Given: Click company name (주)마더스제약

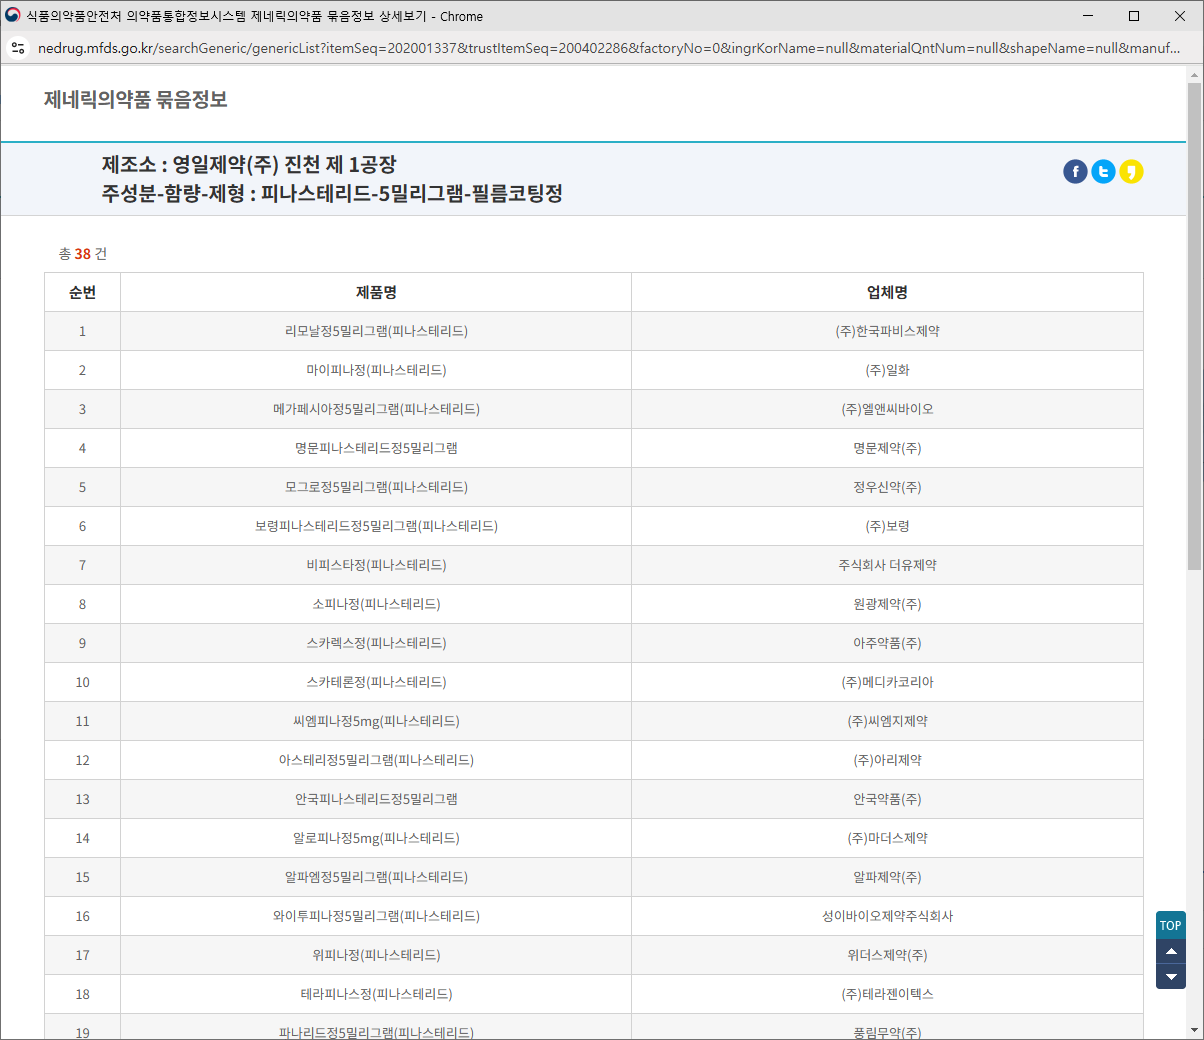Looking at the screenshot, I should click(887, 838).
